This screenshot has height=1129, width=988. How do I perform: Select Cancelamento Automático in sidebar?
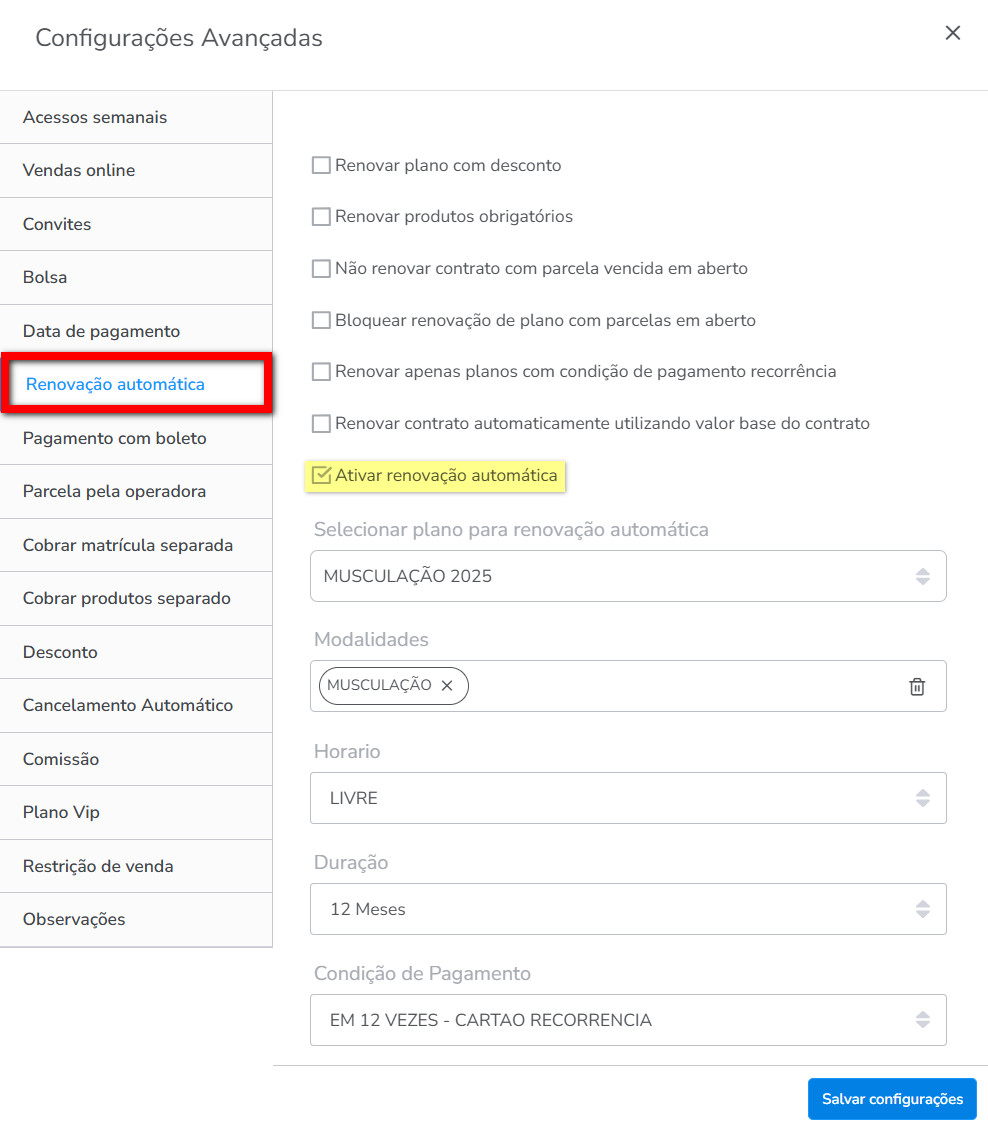128,705
